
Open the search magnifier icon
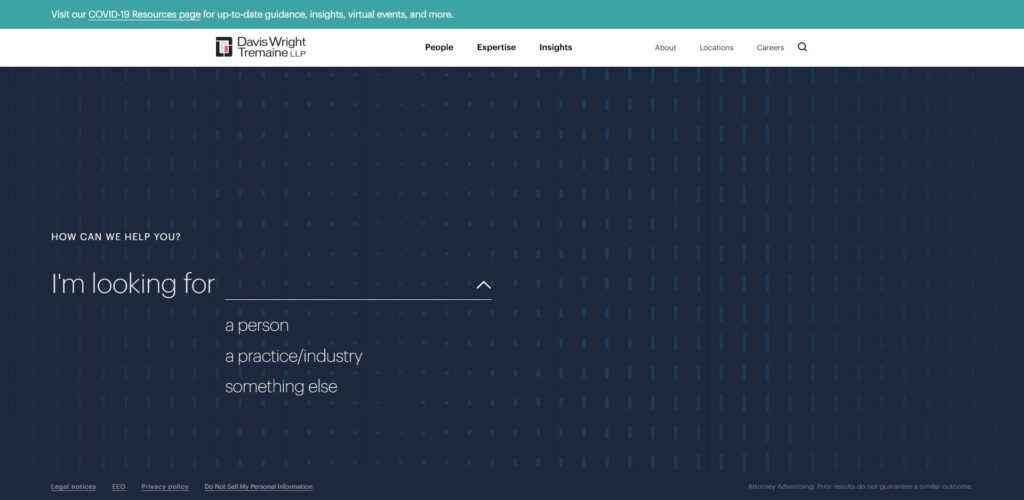[x=802, y=47]
